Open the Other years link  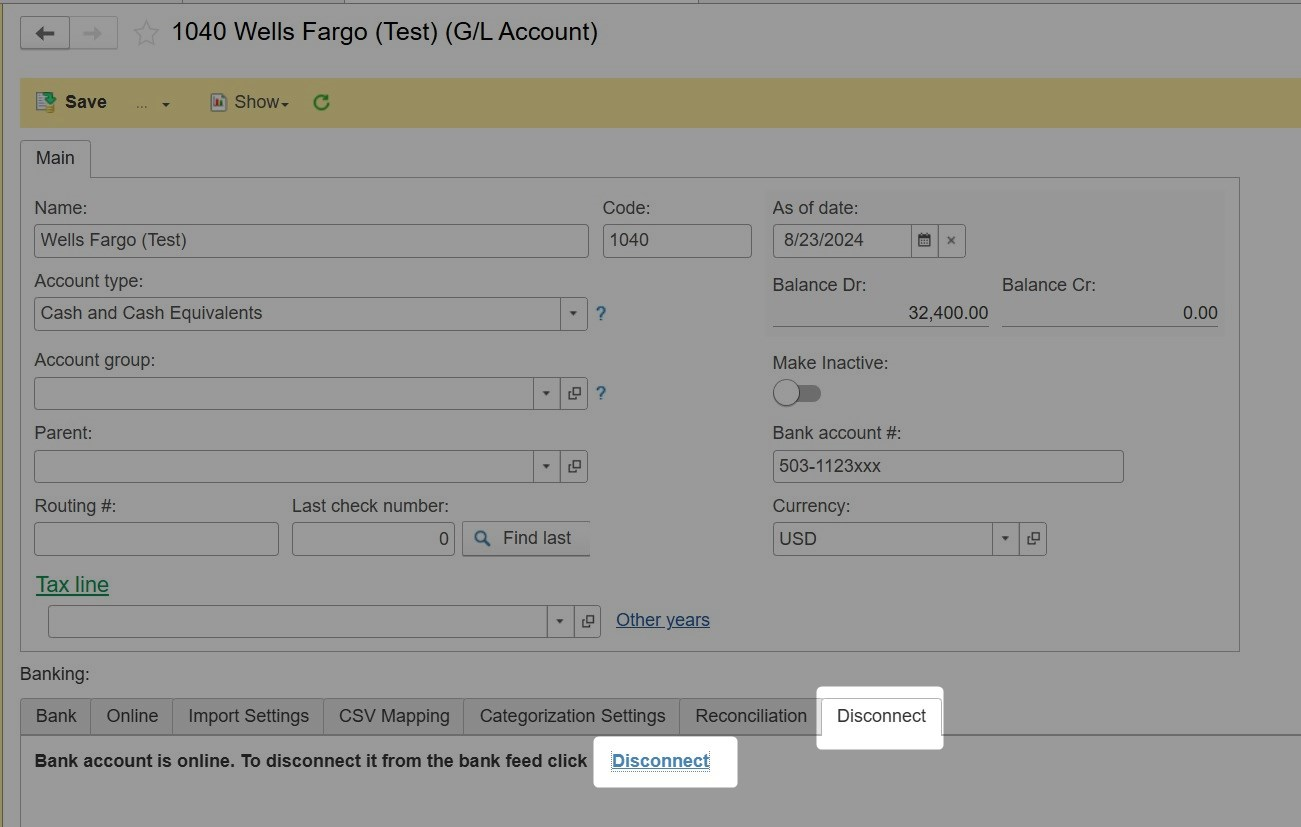click(663, 620)
